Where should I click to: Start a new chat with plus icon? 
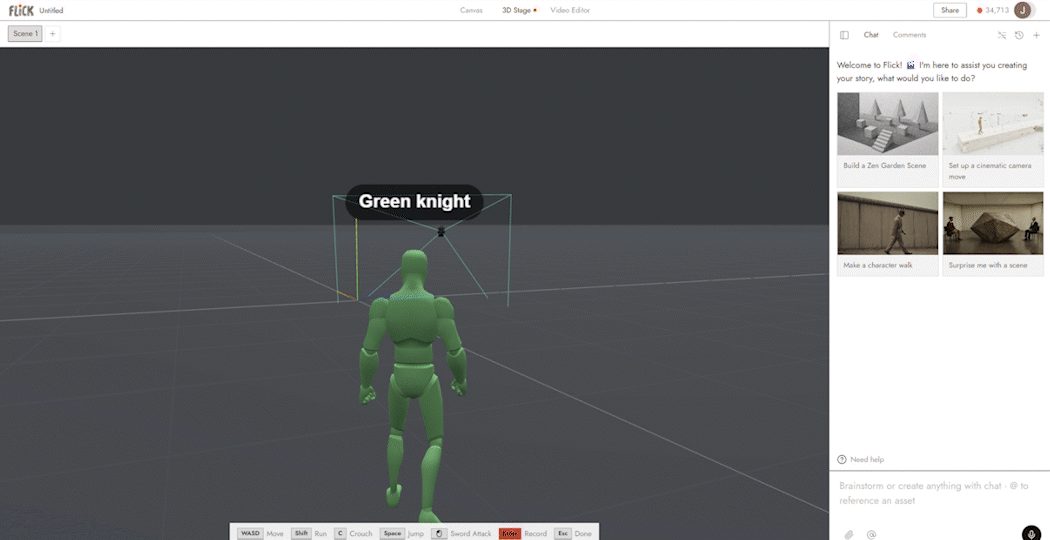pyautogui.click(x=1037, y=35)
